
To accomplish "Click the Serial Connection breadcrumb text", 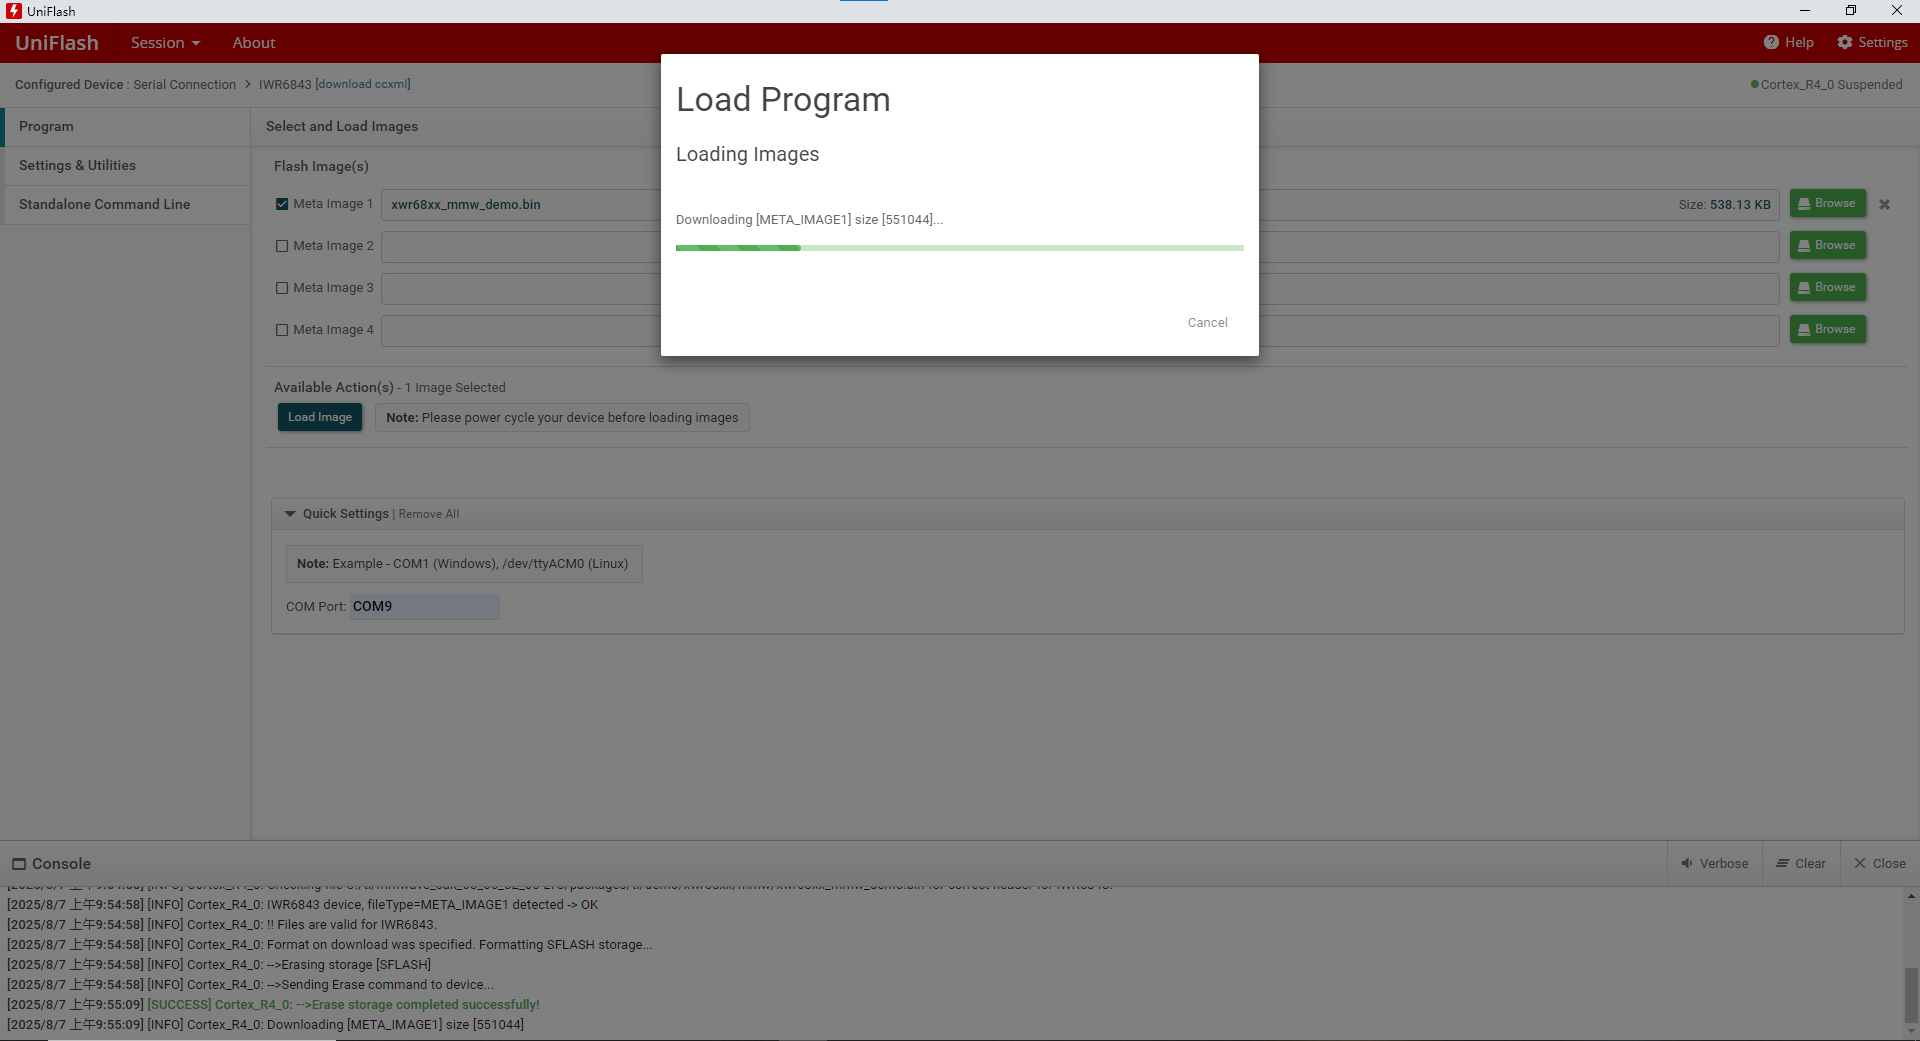I will click(x=185, y=85).
